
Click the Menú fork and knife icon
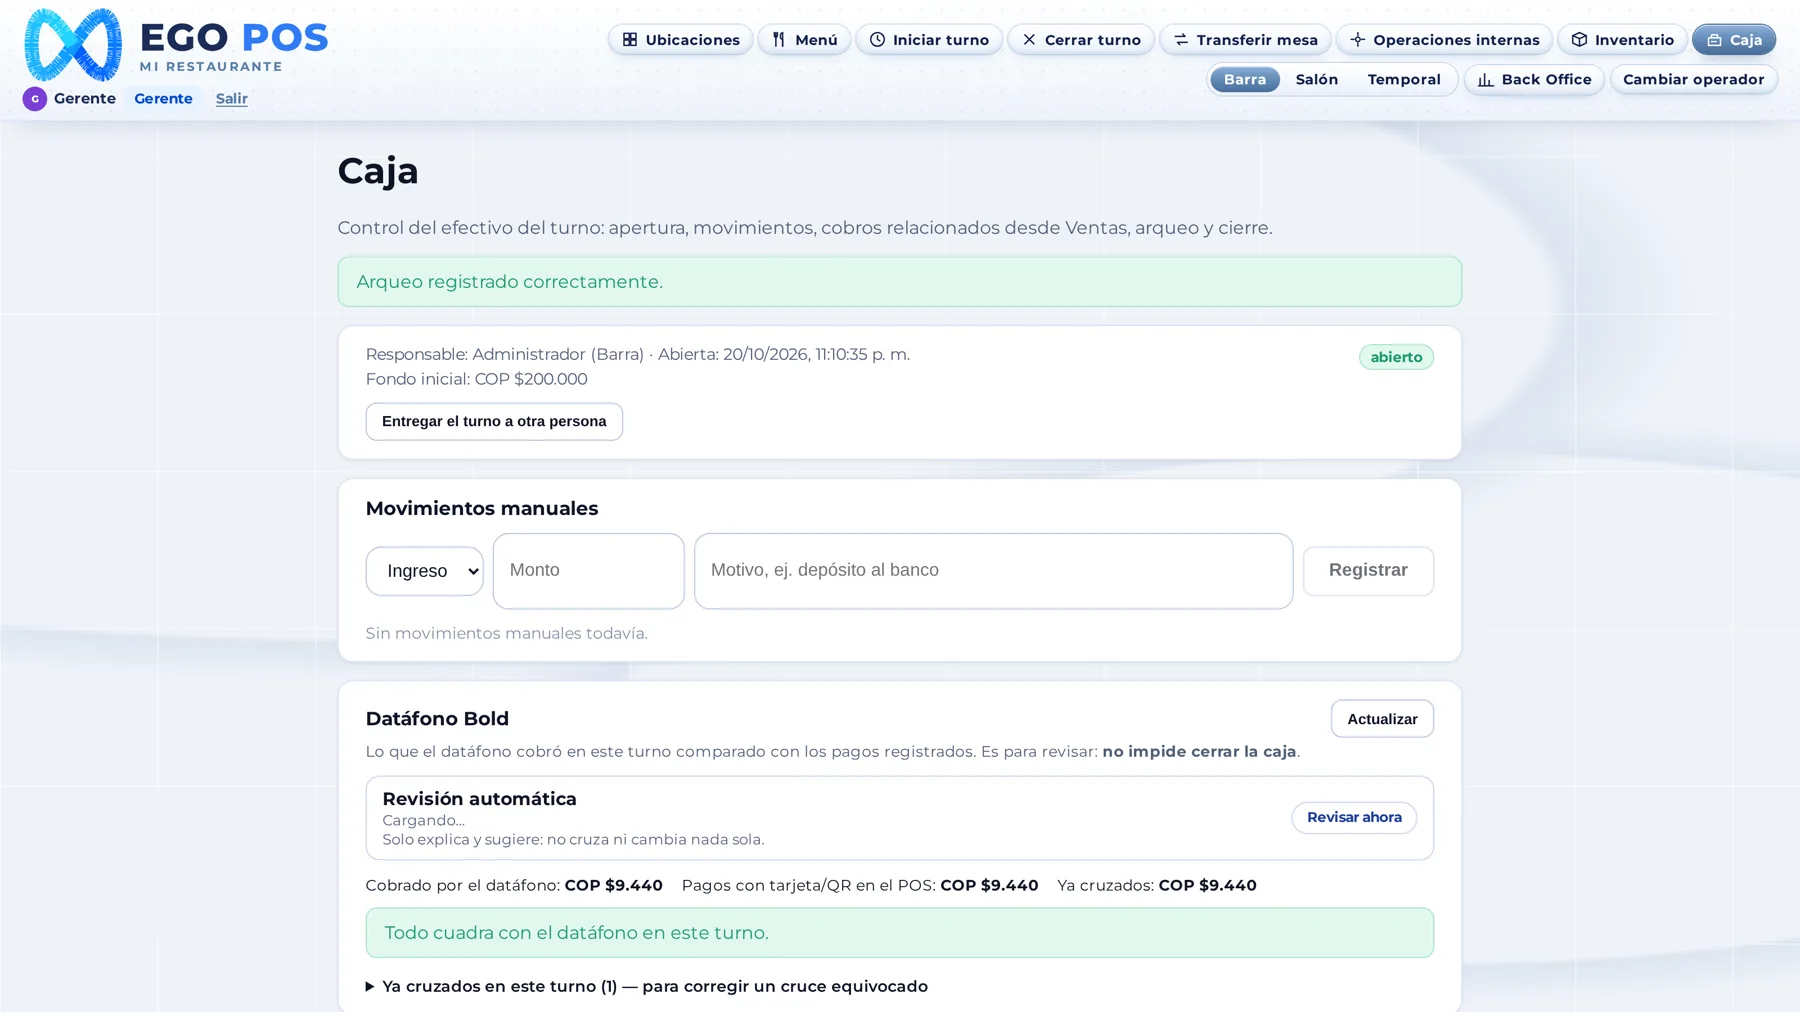779,40
